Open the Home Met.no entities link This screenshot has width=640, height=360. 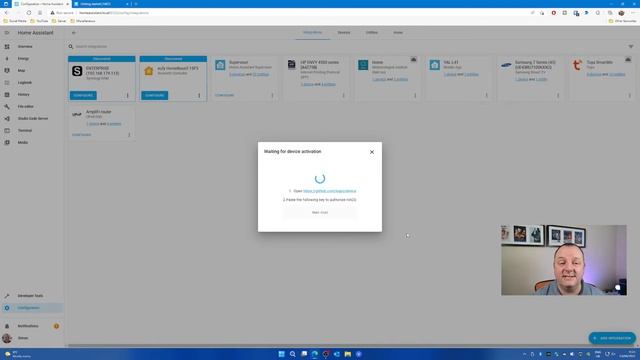401,79
